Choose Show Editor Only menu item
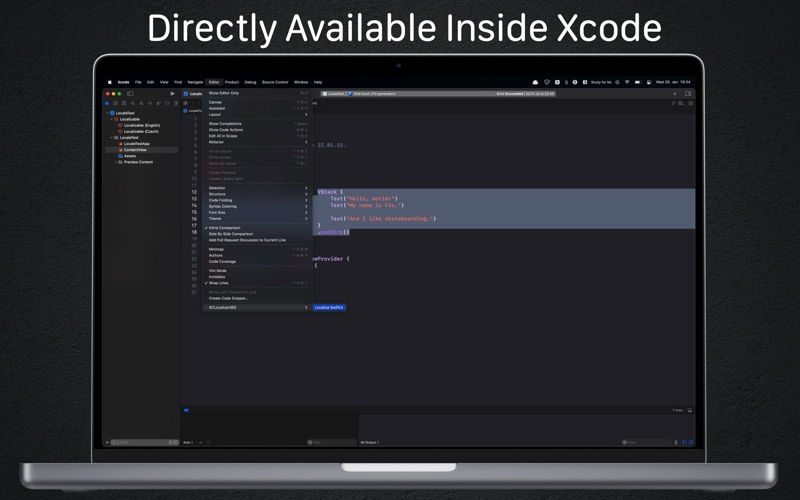800x500 pixels. pyautogui.click(x=255, y=93)
